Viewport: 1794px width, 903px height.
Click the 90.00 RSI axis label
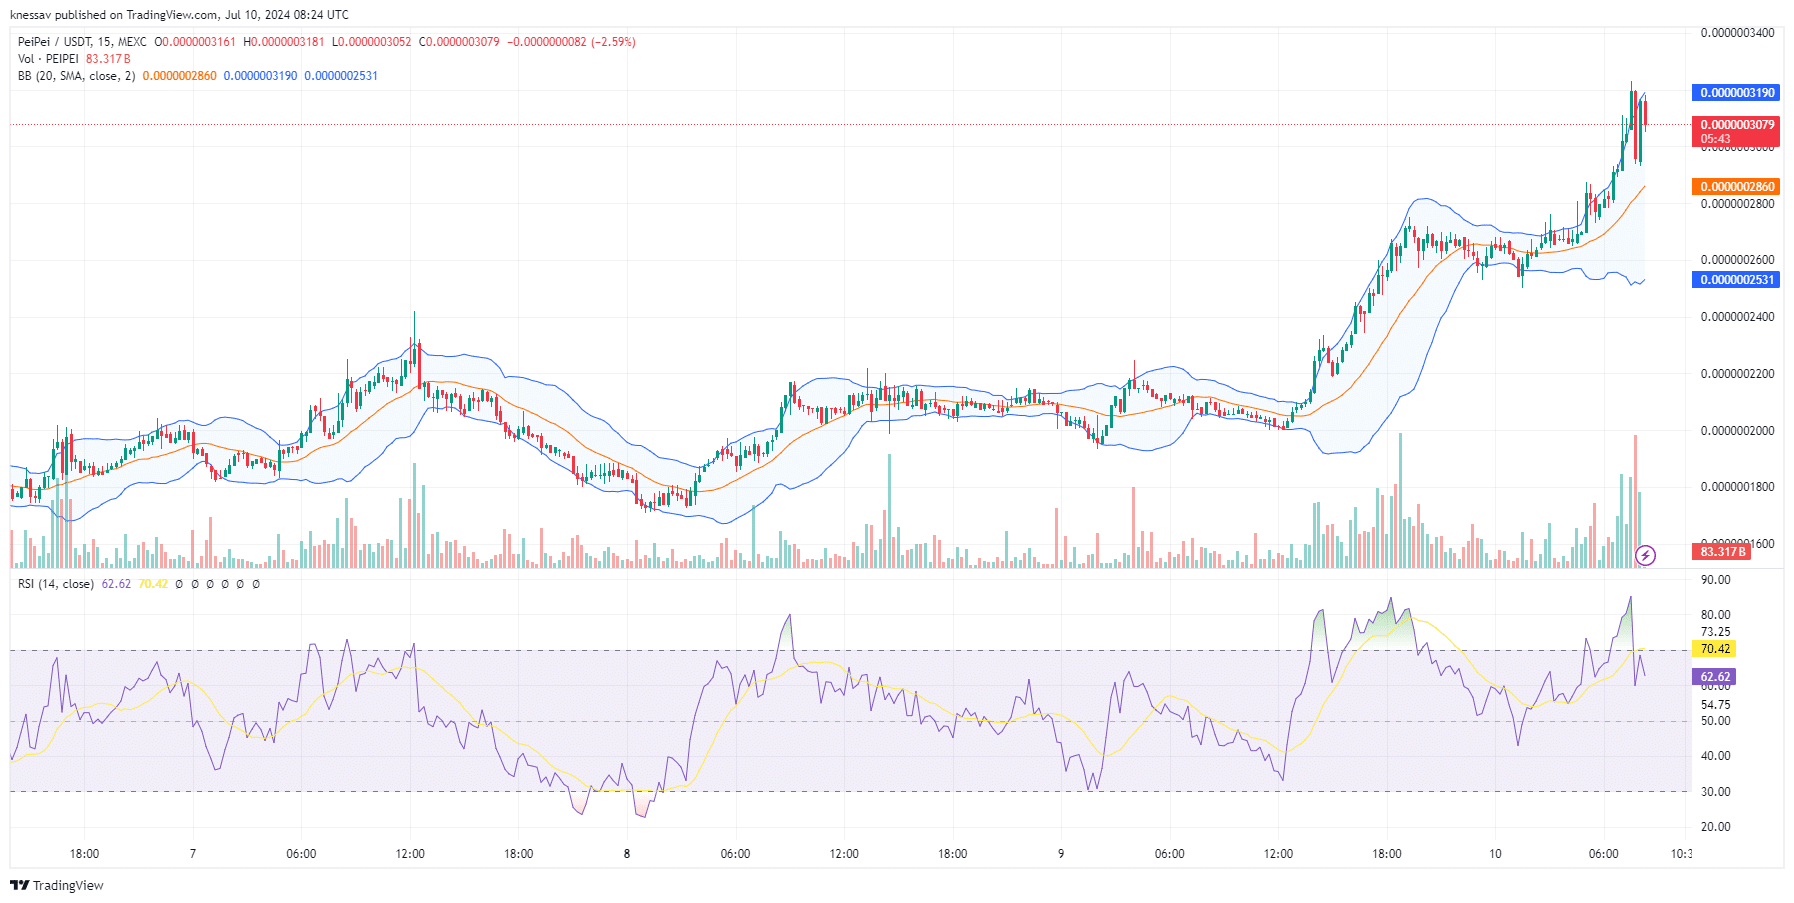pos(1715,580)
